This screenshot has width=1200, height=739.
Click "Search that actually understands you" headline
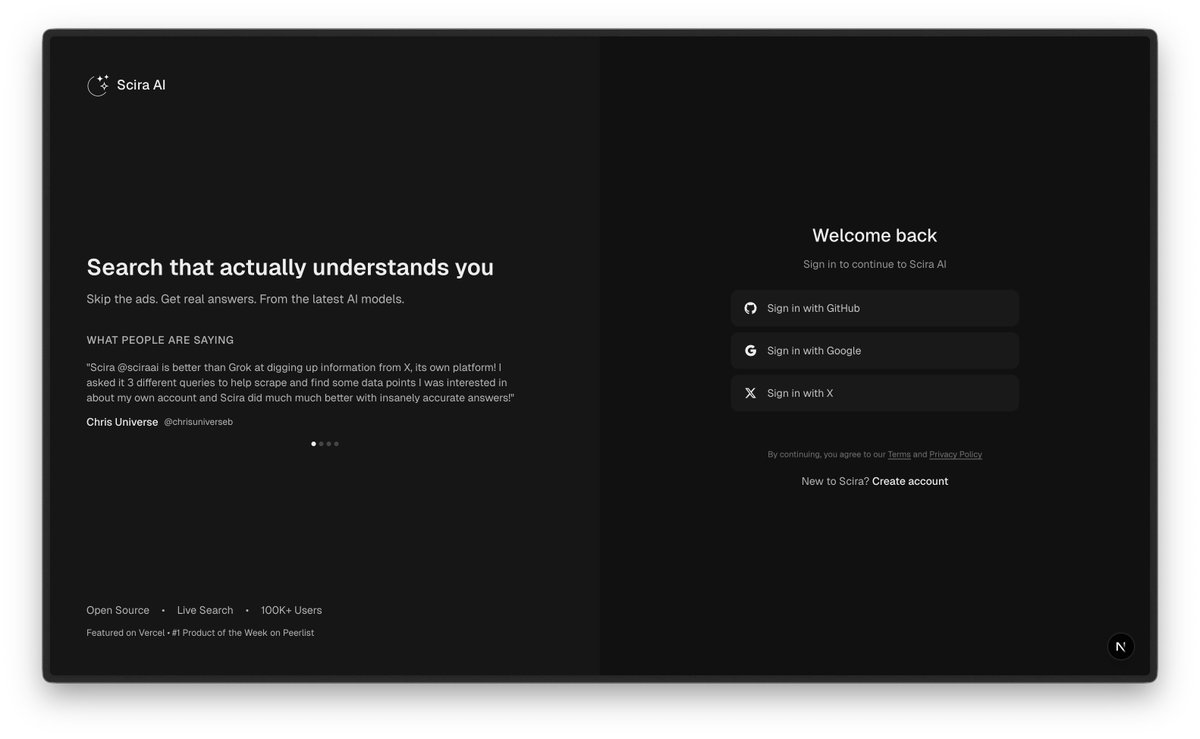click(290, 267)
